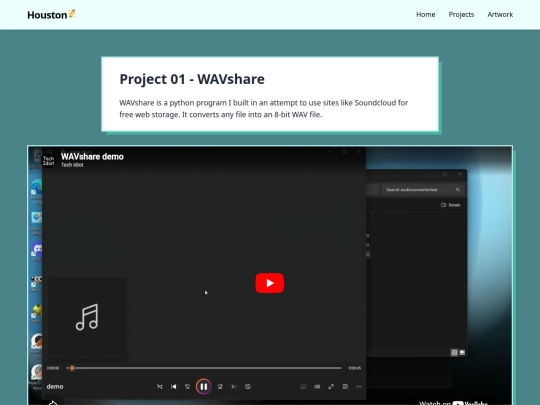Click the pause button in media player

[x=204, y=386]
